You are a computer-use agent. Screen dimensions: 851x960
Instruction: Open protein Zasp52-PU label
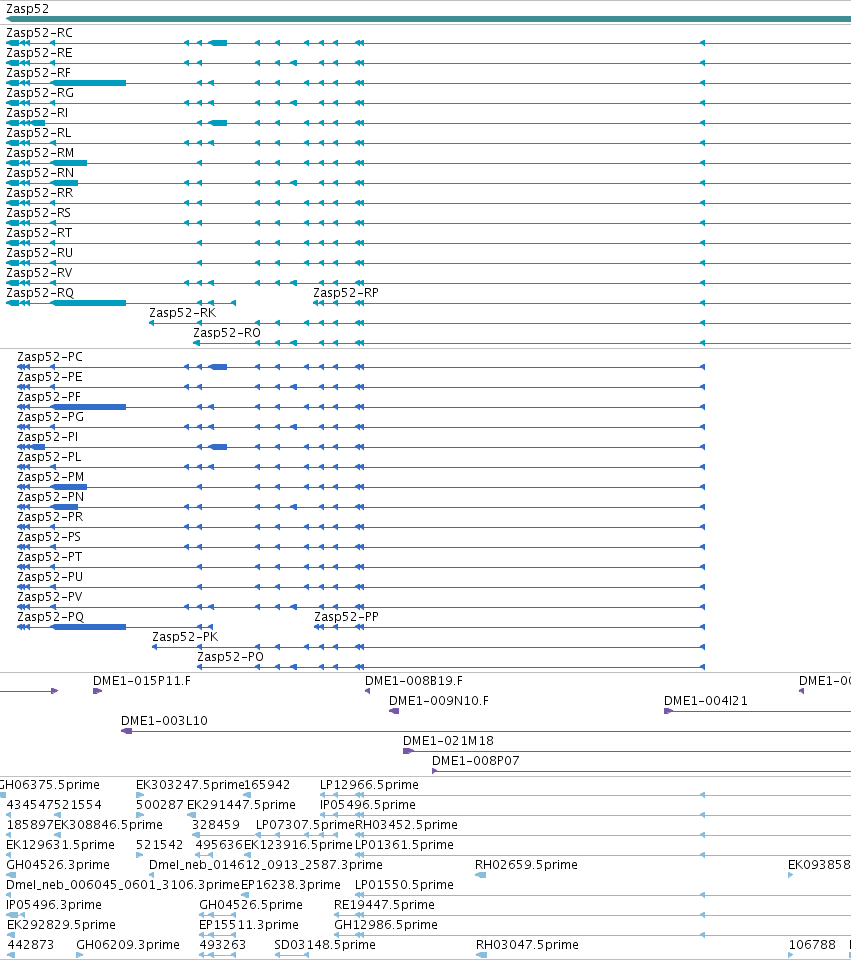(x=50, y=577)
